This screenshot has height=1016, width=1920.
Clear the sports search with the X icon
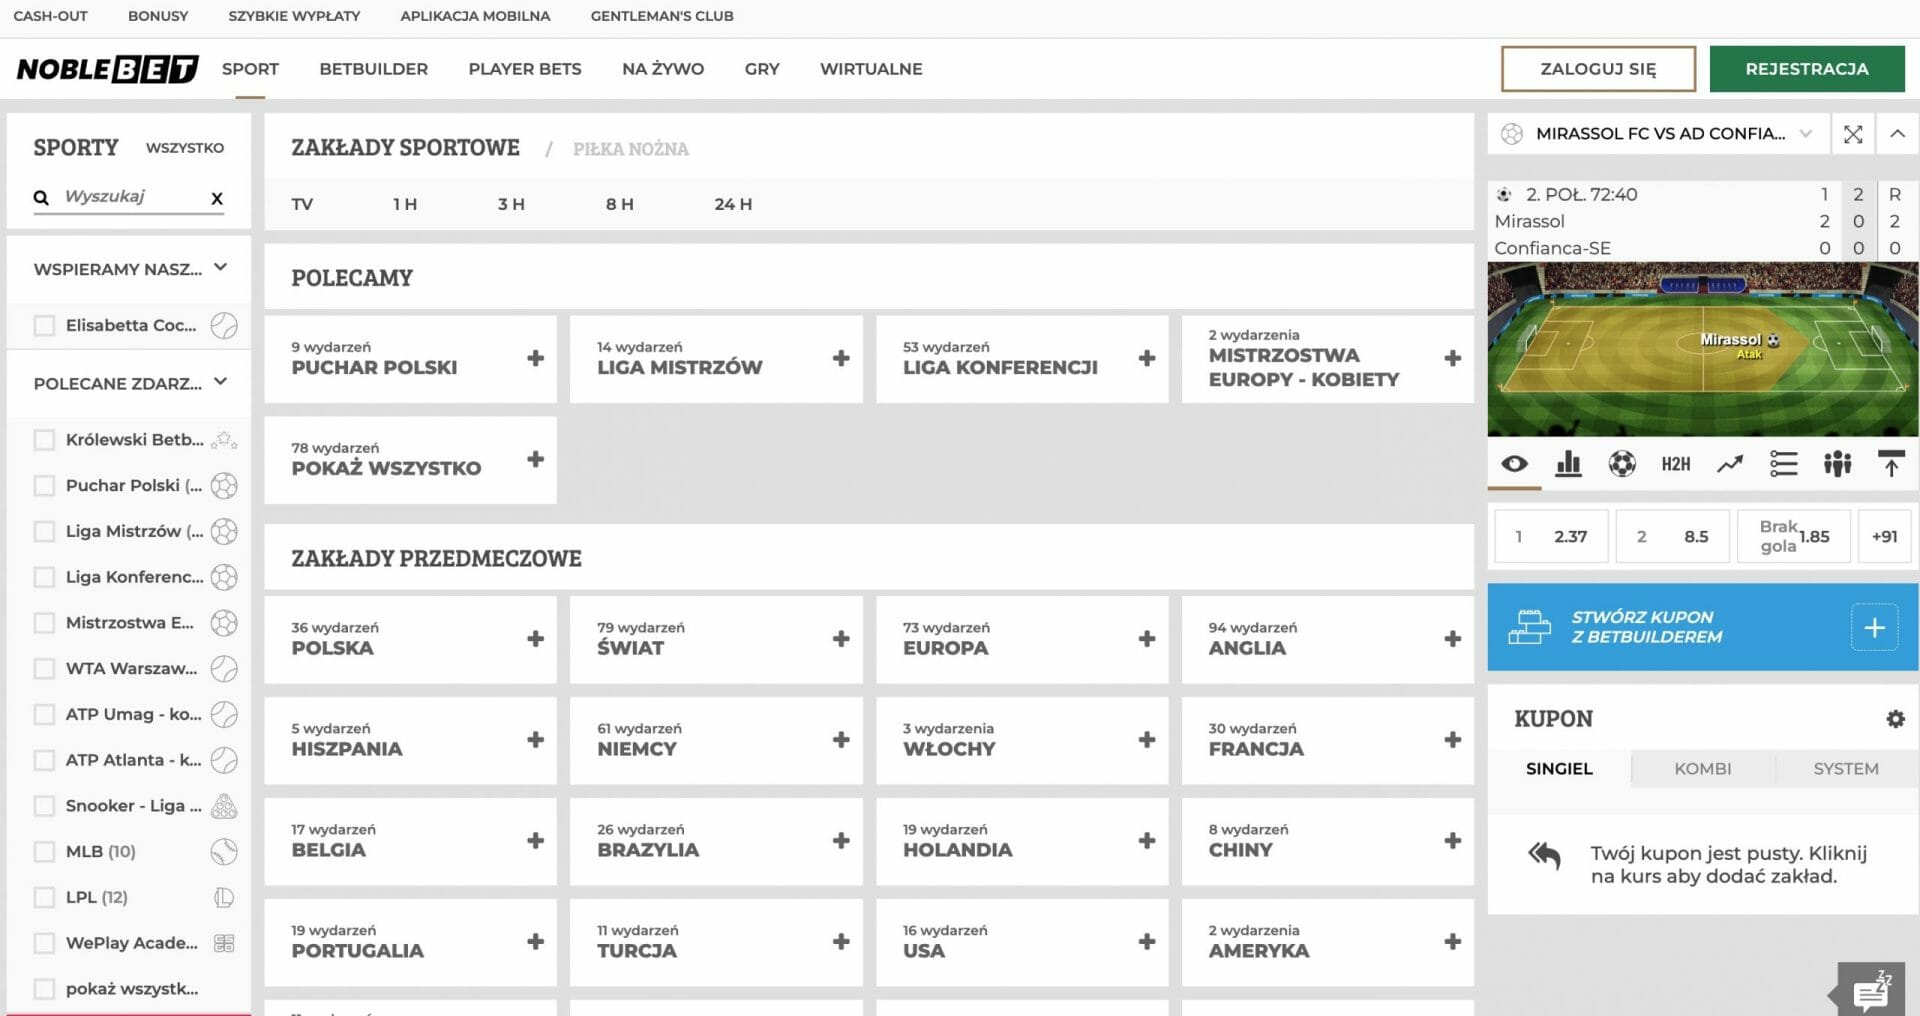[x=217, y=198]
